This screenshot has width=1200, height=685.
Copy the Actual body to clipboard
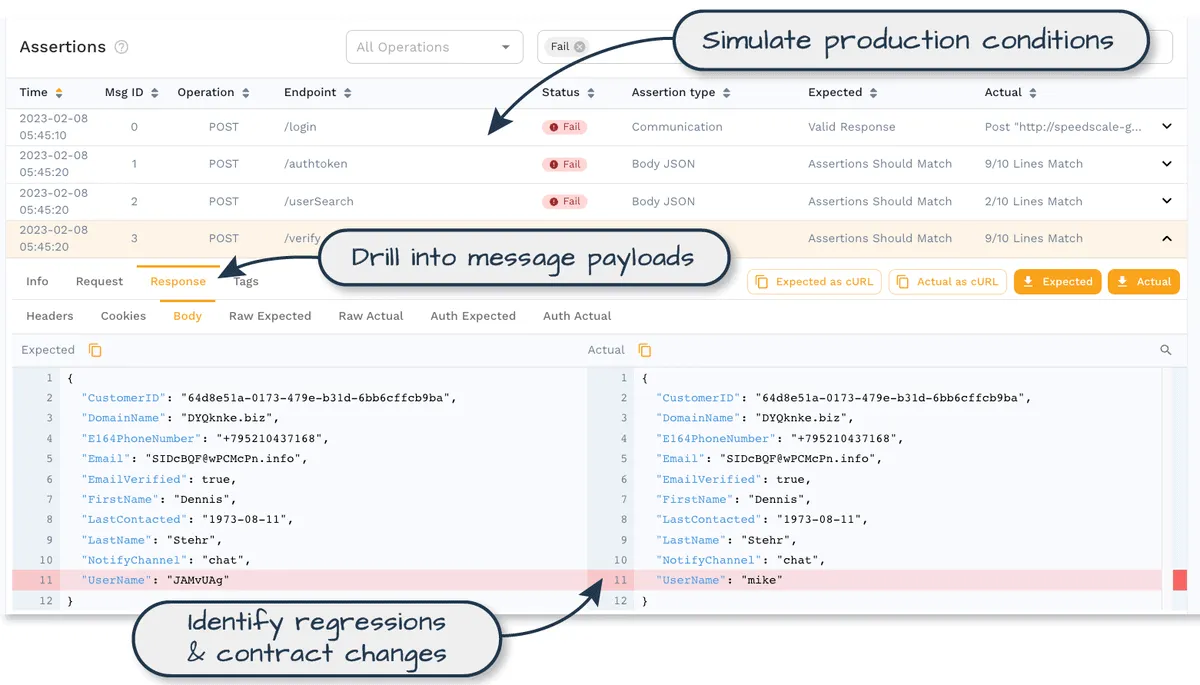(645, 350)
